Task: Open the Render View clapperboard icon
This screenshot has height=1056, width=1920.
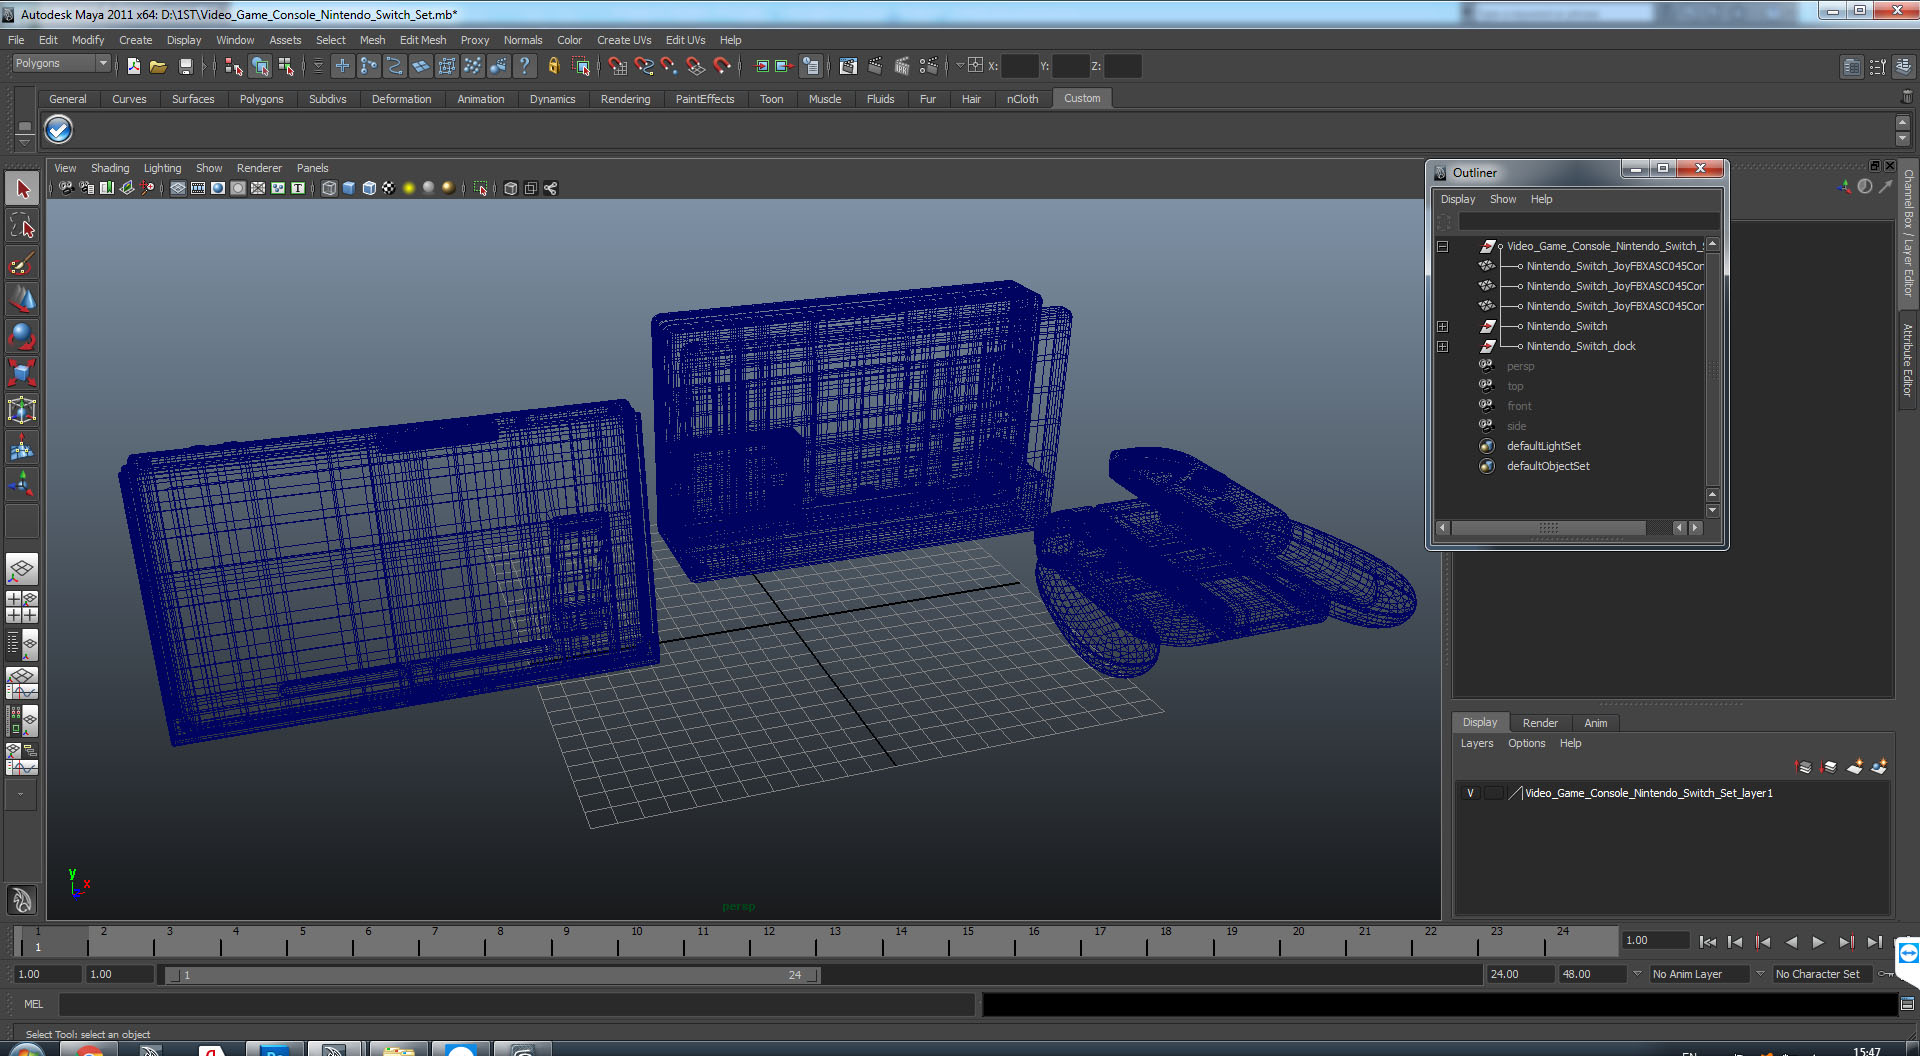Action: [848, 66]
